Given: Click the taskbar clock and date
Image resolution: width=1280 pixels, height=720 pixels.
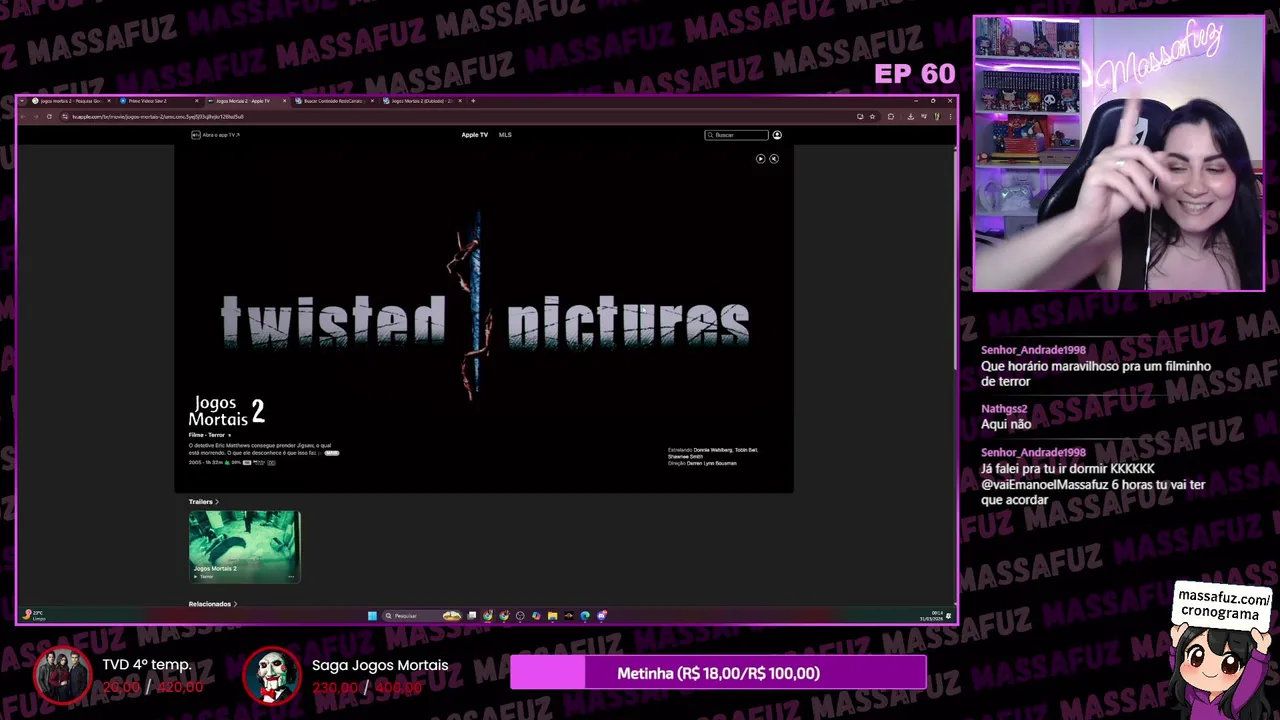Looking at the screenshot, I should pos(932,616).
